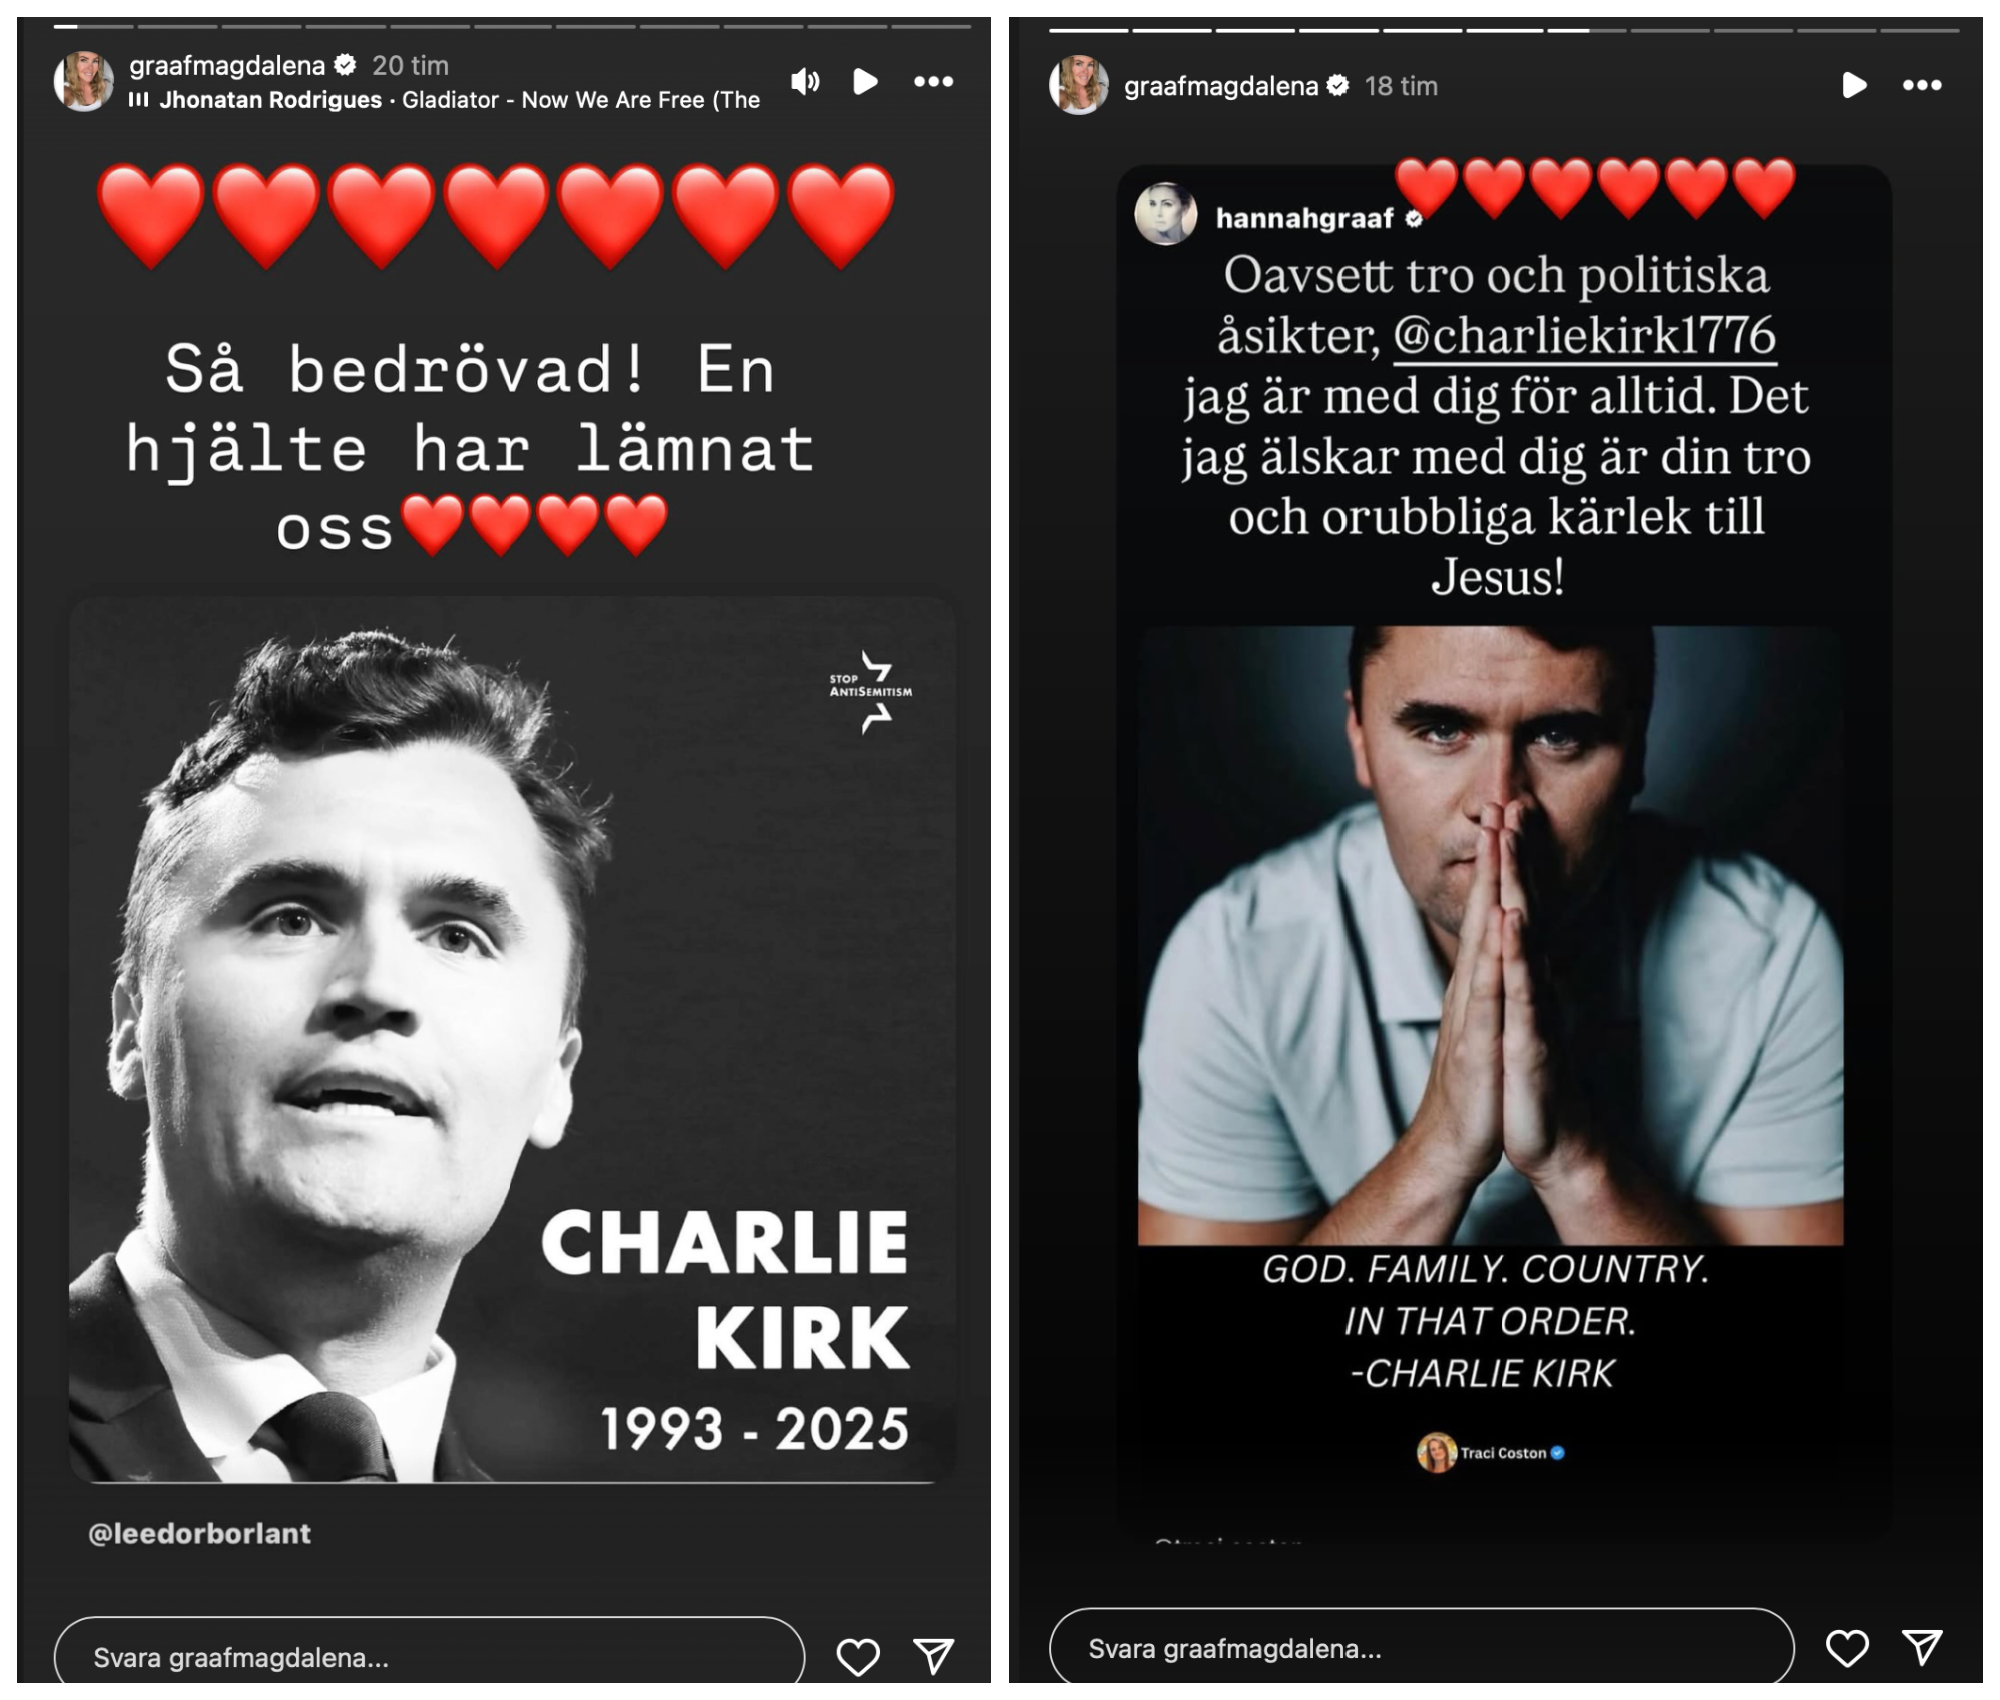
Task: Open the Jhonatan Rodrigues Gladiator music label
Action: (x=445, y=100)
